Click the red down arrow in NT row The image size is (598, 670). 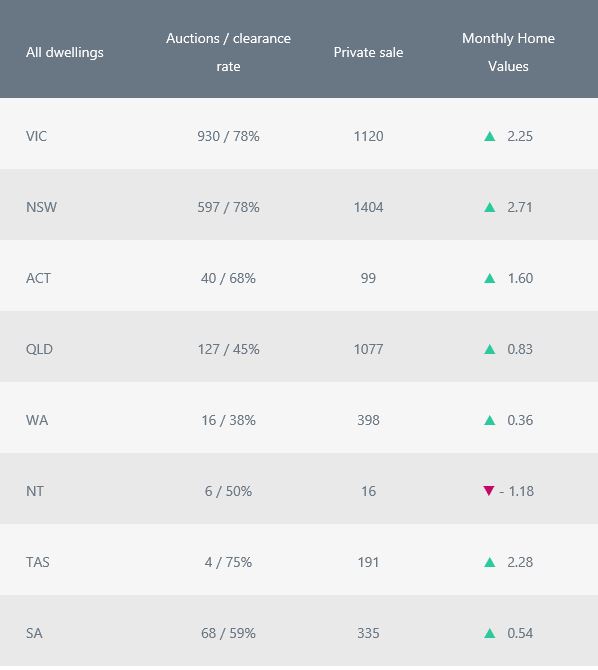point(489,491)
